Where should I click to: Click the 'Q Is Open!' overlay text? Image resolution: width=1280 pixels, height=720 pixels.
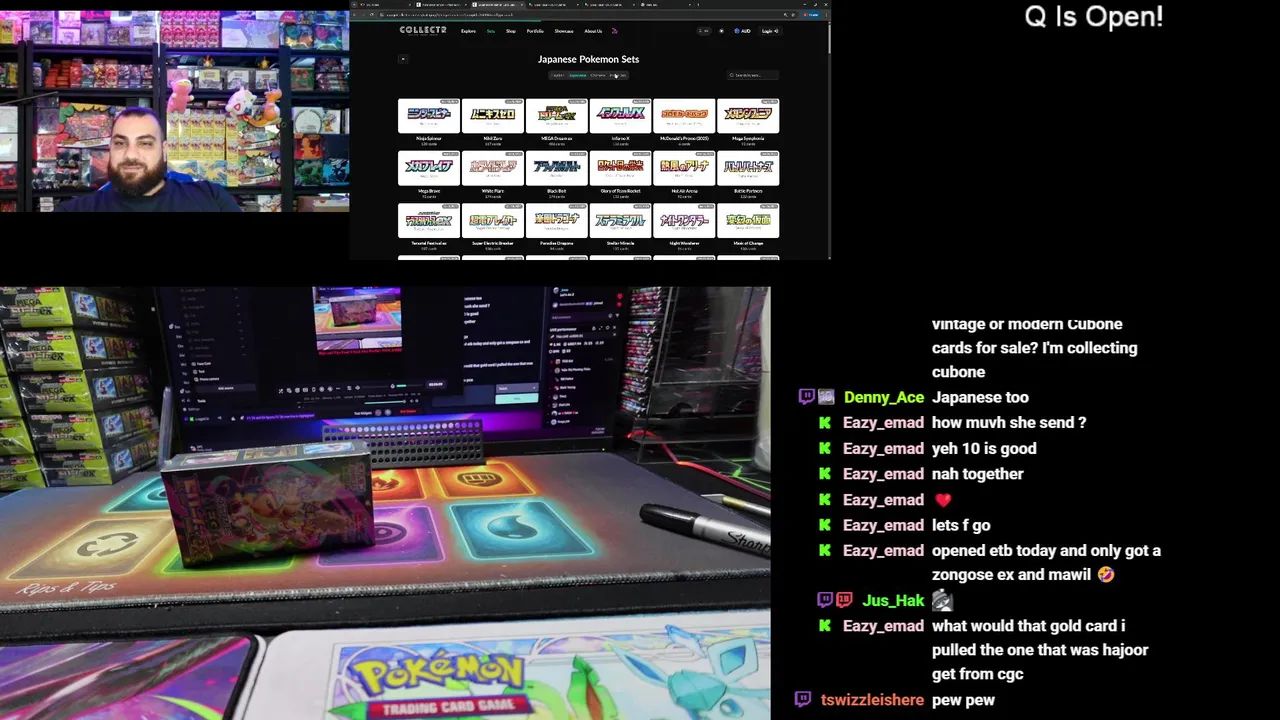tap(1094, 17)
